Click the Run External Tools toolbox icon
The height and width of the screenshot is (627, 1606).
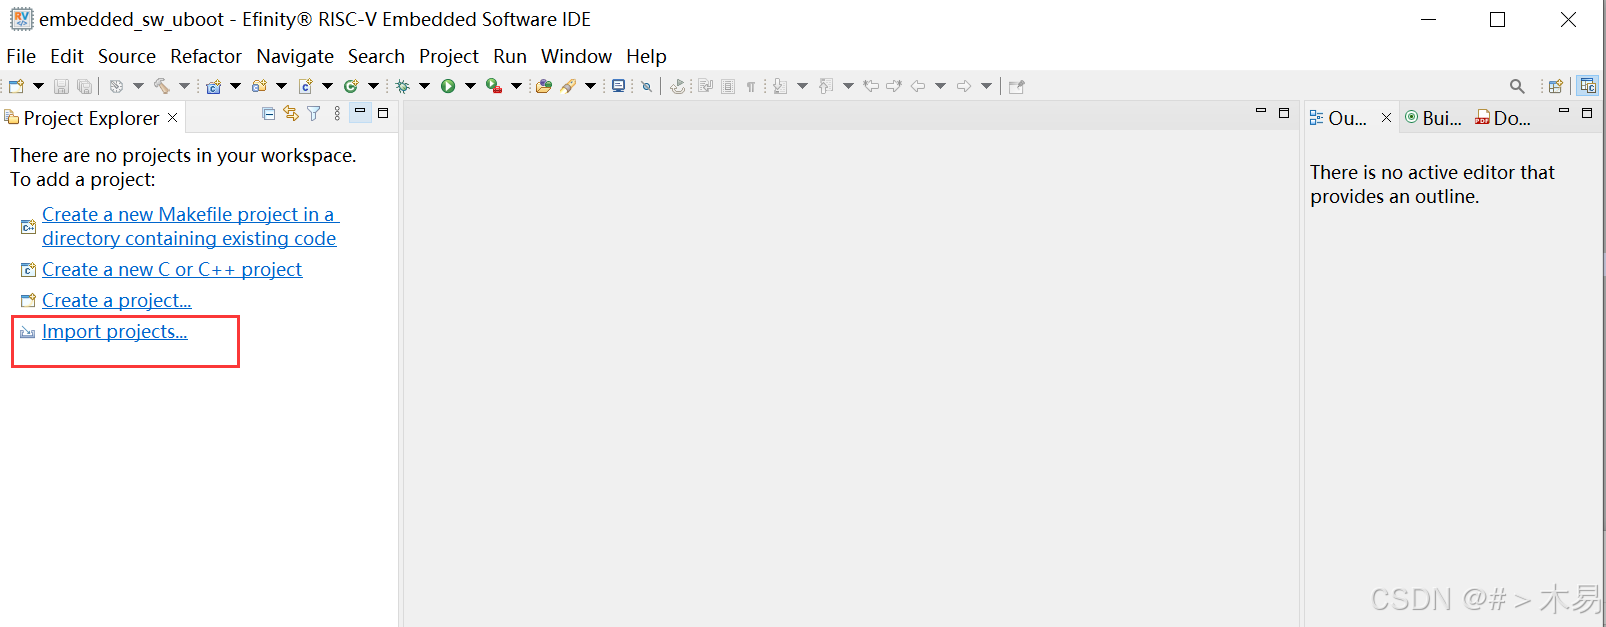(494, 86)
